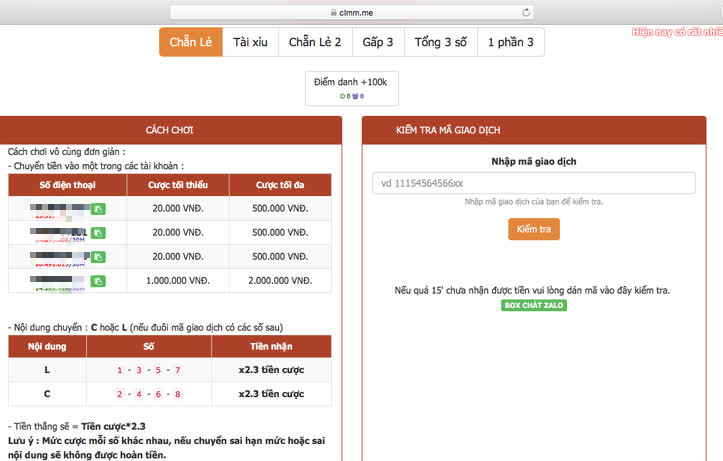
Task: Click the orange Kiểm tra button
Action: [x=534, y=229]
